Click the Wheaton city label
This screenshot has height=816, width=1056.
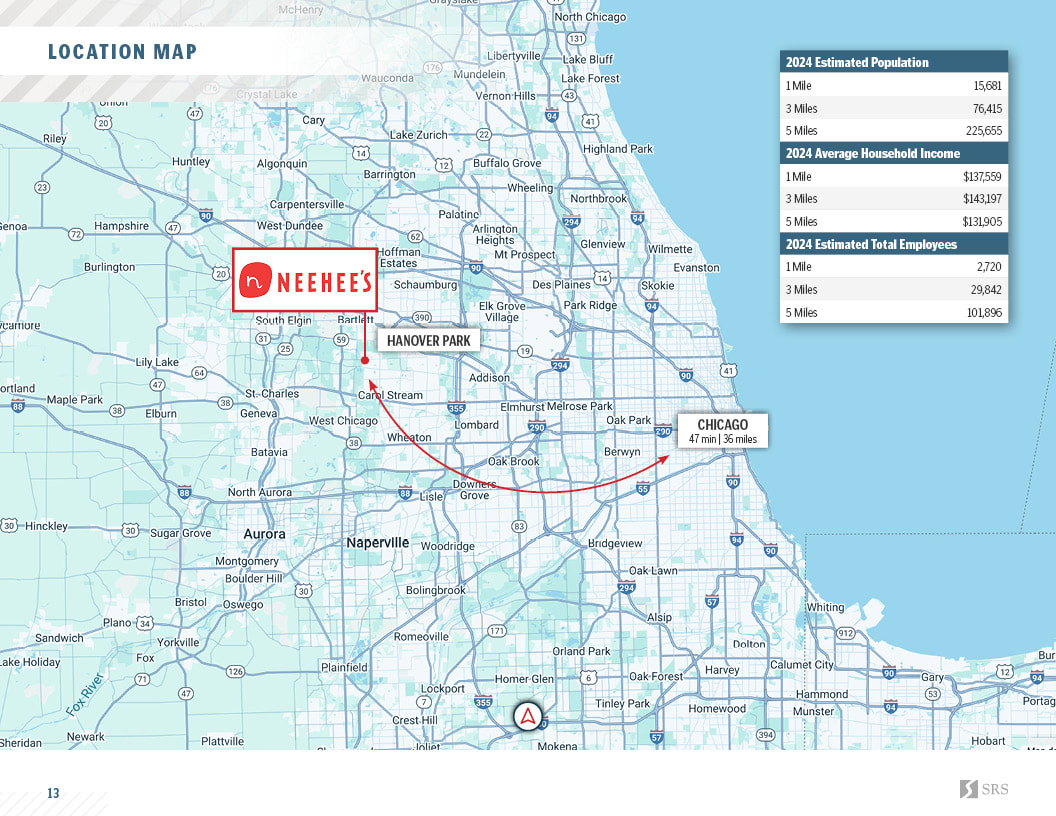point(409,438)
